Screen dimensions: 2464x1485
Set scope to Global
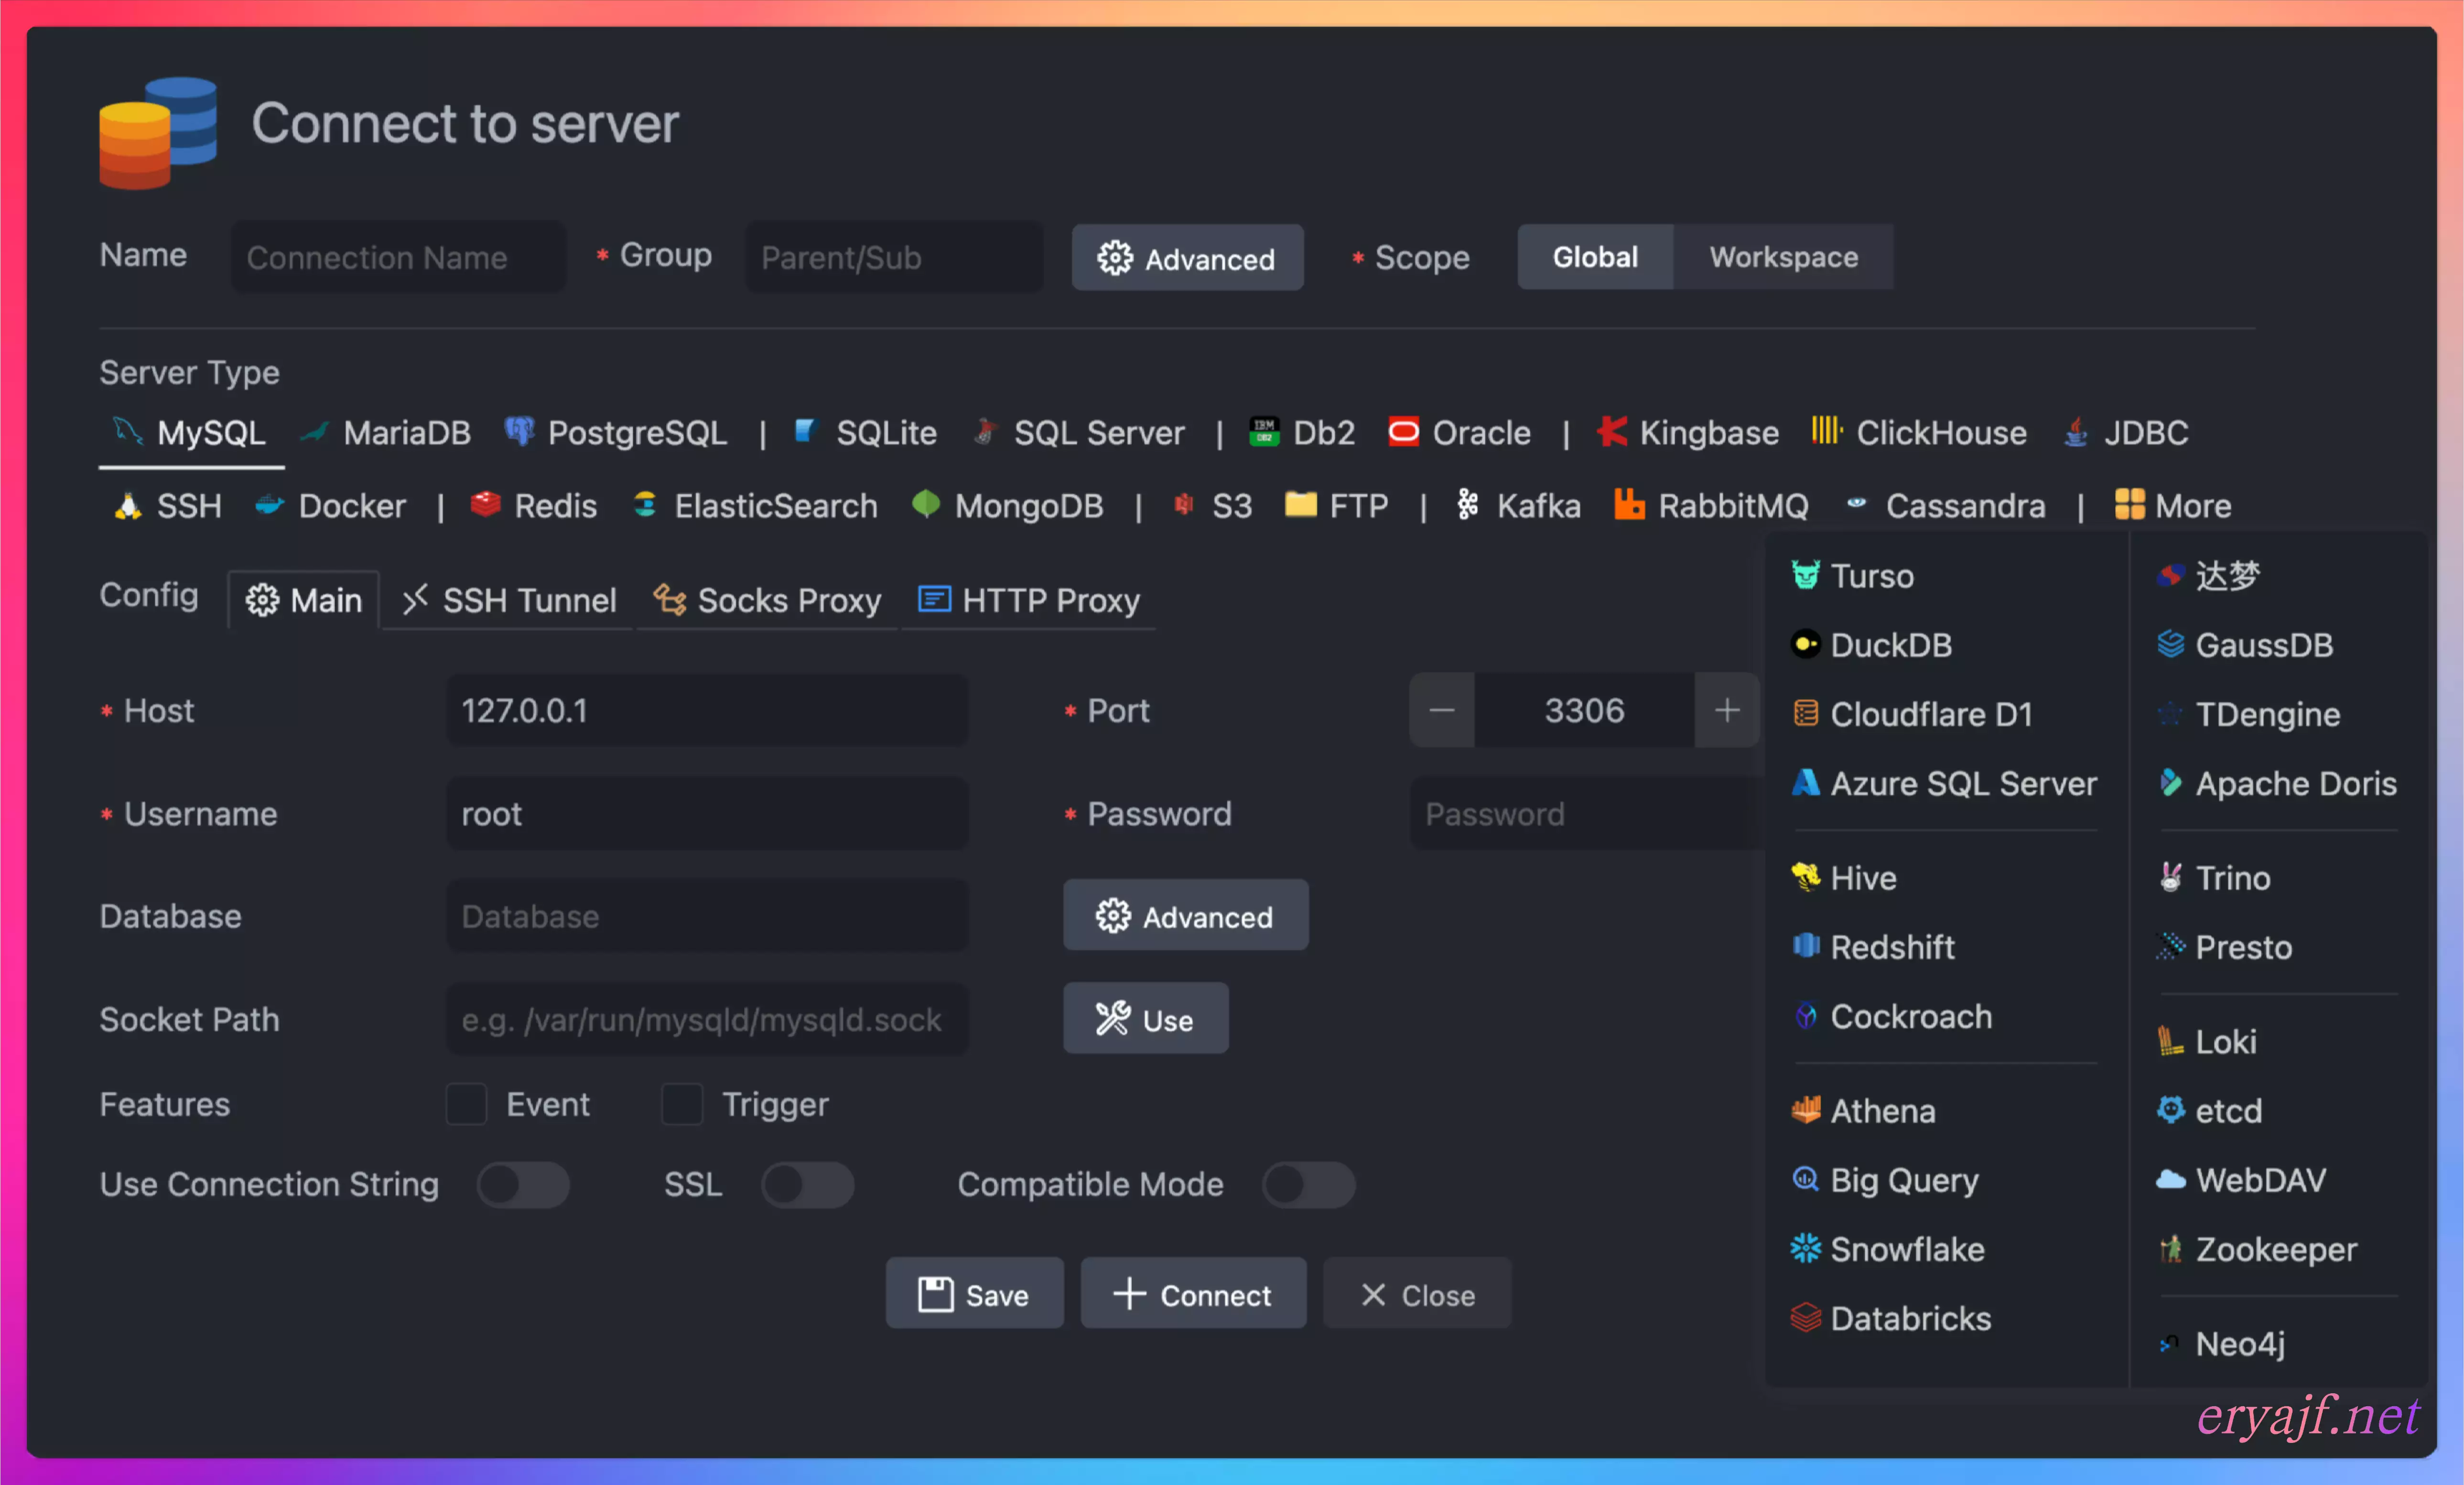coord(1595,257)
